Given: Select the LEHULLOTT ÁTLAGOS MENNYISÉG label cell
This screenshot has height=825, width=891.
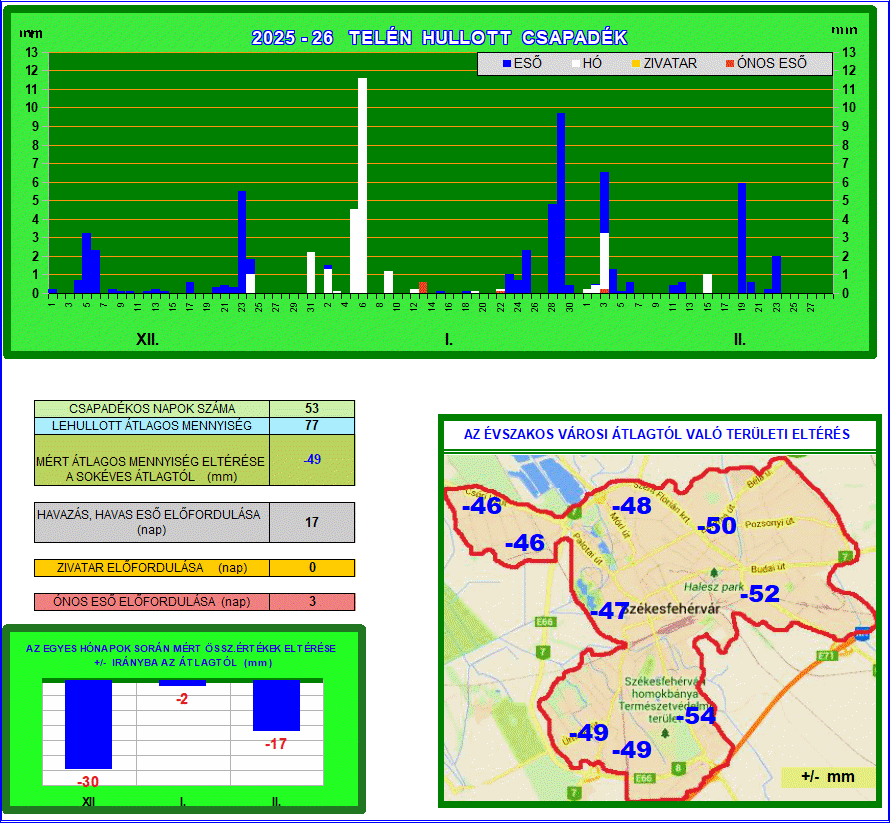Looking at the screenshot, I should pos(152,426).
